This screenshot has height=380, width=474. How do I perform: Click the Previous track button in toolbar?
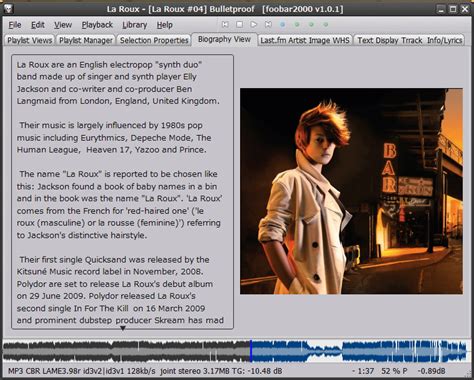225,24
